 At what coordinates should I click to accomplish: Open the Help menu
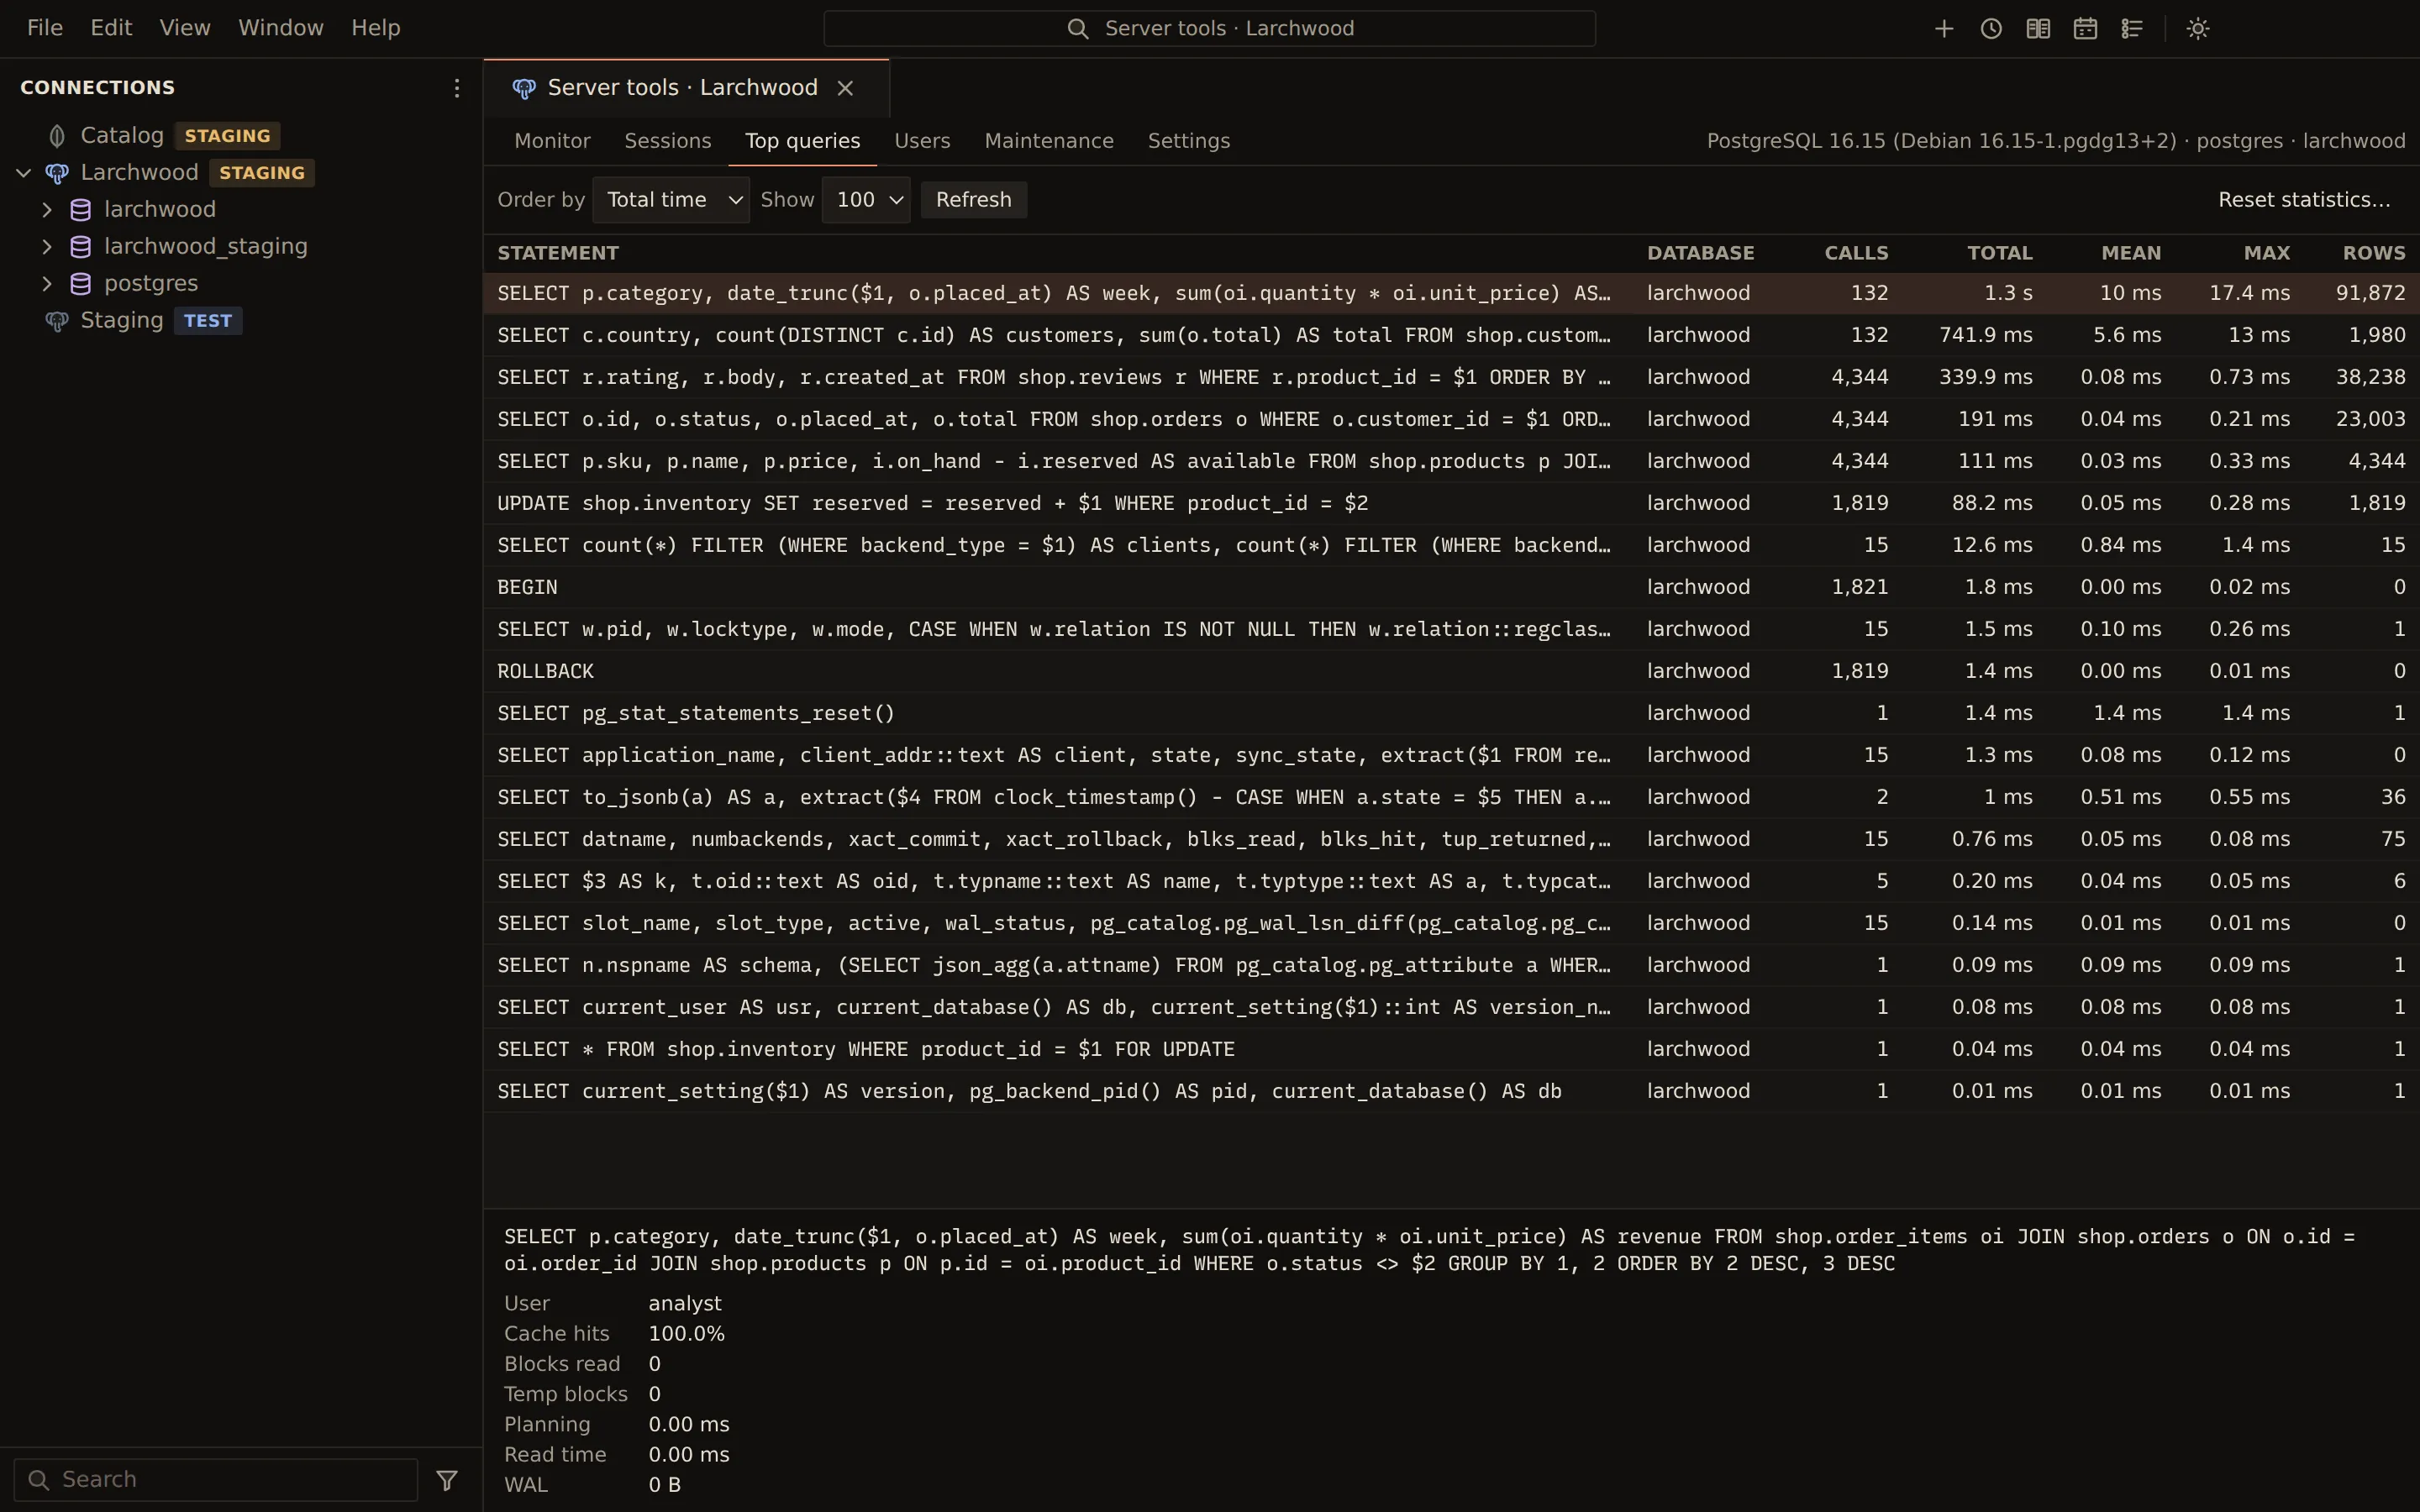(x=376, y=28)
